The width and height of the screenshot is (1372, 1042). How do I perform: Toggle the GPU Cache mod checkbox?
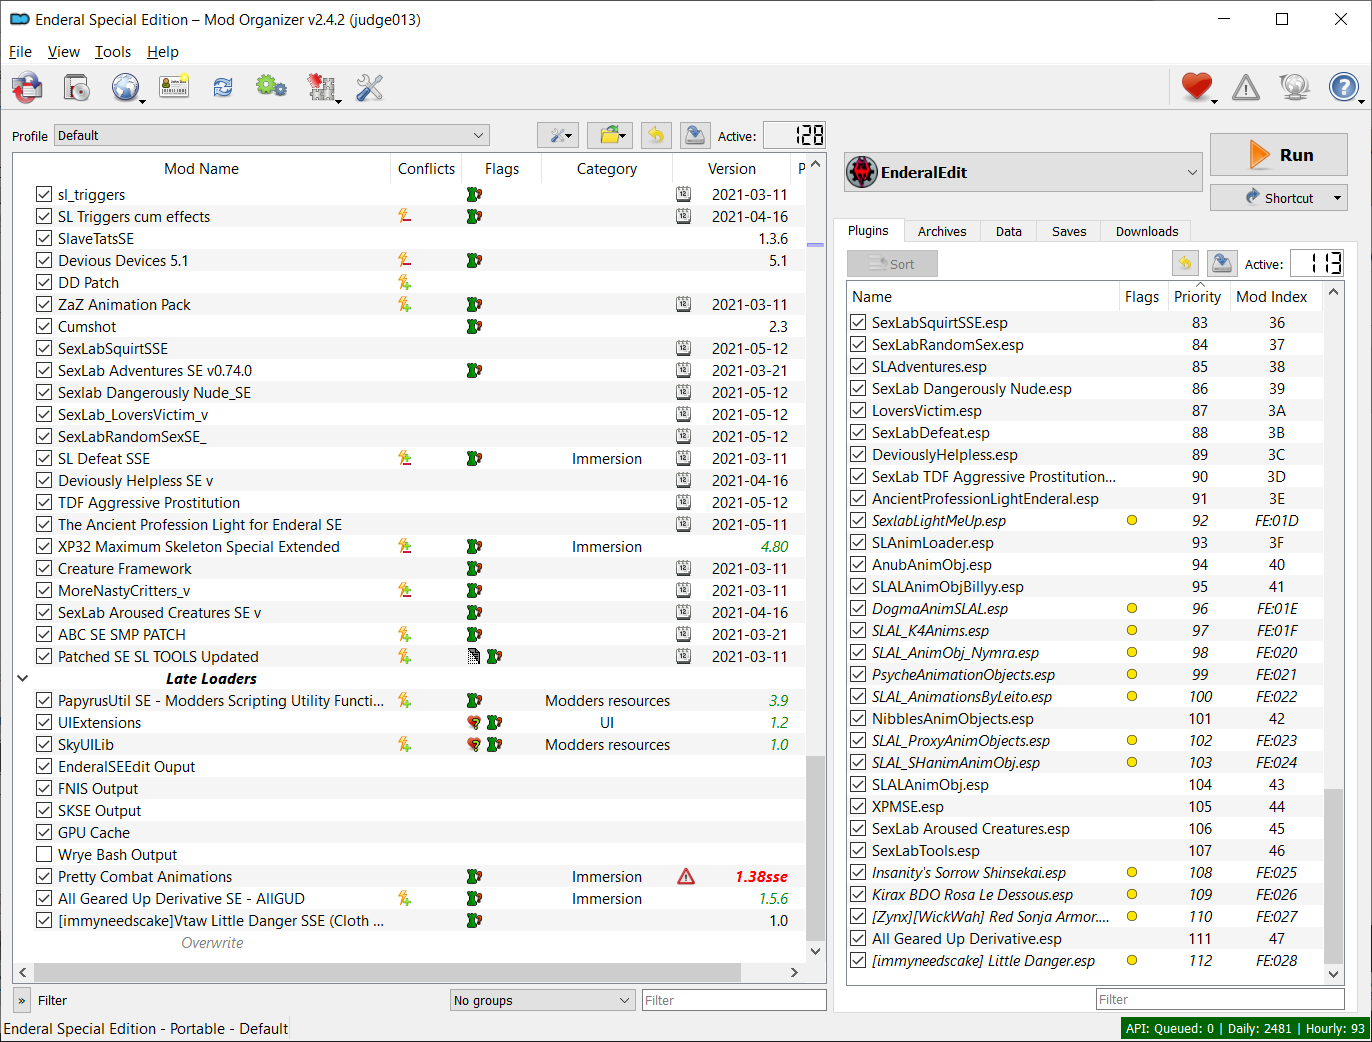coord(44,833)
